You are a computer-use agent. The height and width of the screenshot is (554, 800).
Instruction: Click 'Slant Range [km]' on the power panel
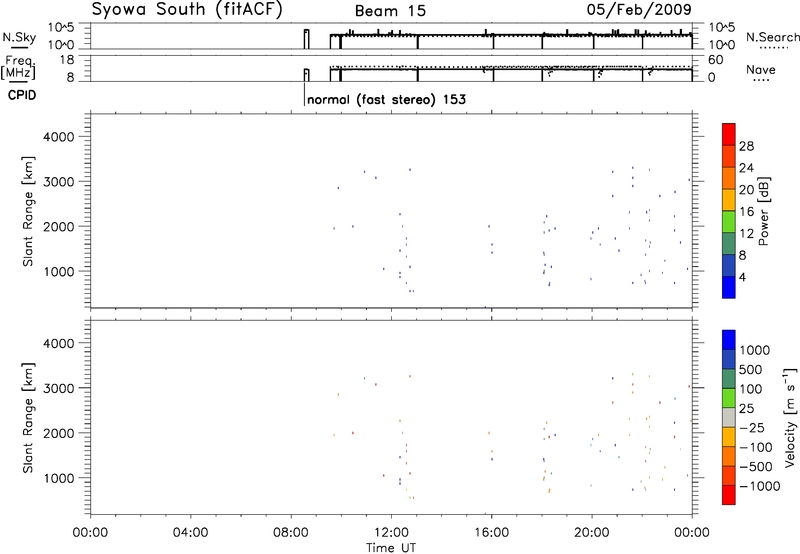pyautogui.click(x=29, y=211)
